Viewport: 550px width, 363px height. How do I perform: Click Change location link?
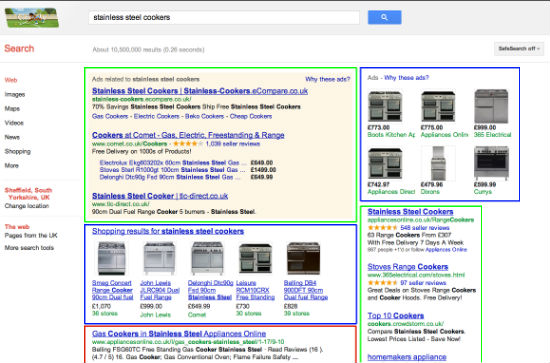[27, 206]
